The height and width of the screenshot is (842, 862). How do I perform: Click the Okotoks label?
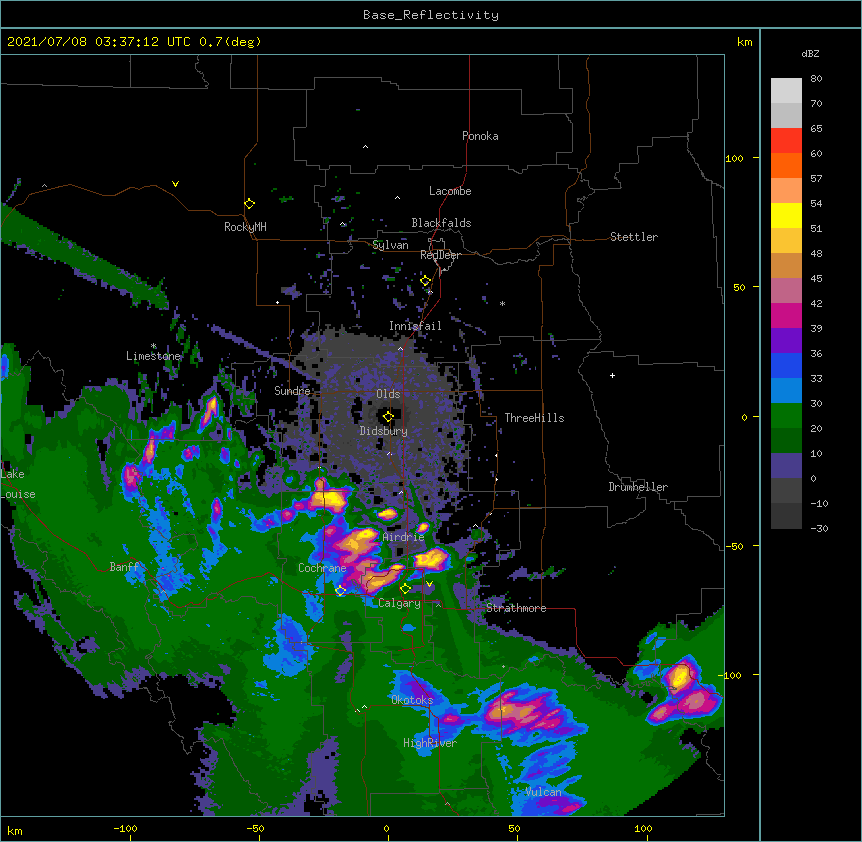point(412,700)
